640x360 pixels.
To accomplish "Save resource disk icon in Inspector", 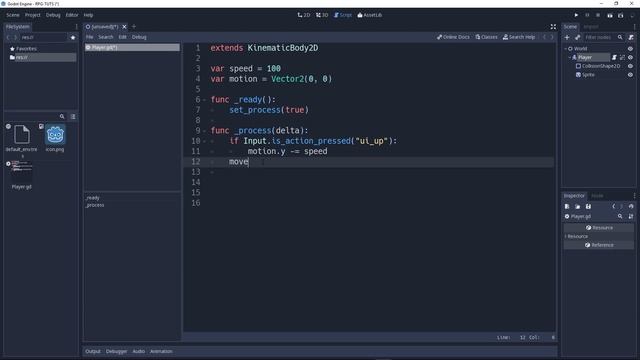I will (x=588, y=207).
